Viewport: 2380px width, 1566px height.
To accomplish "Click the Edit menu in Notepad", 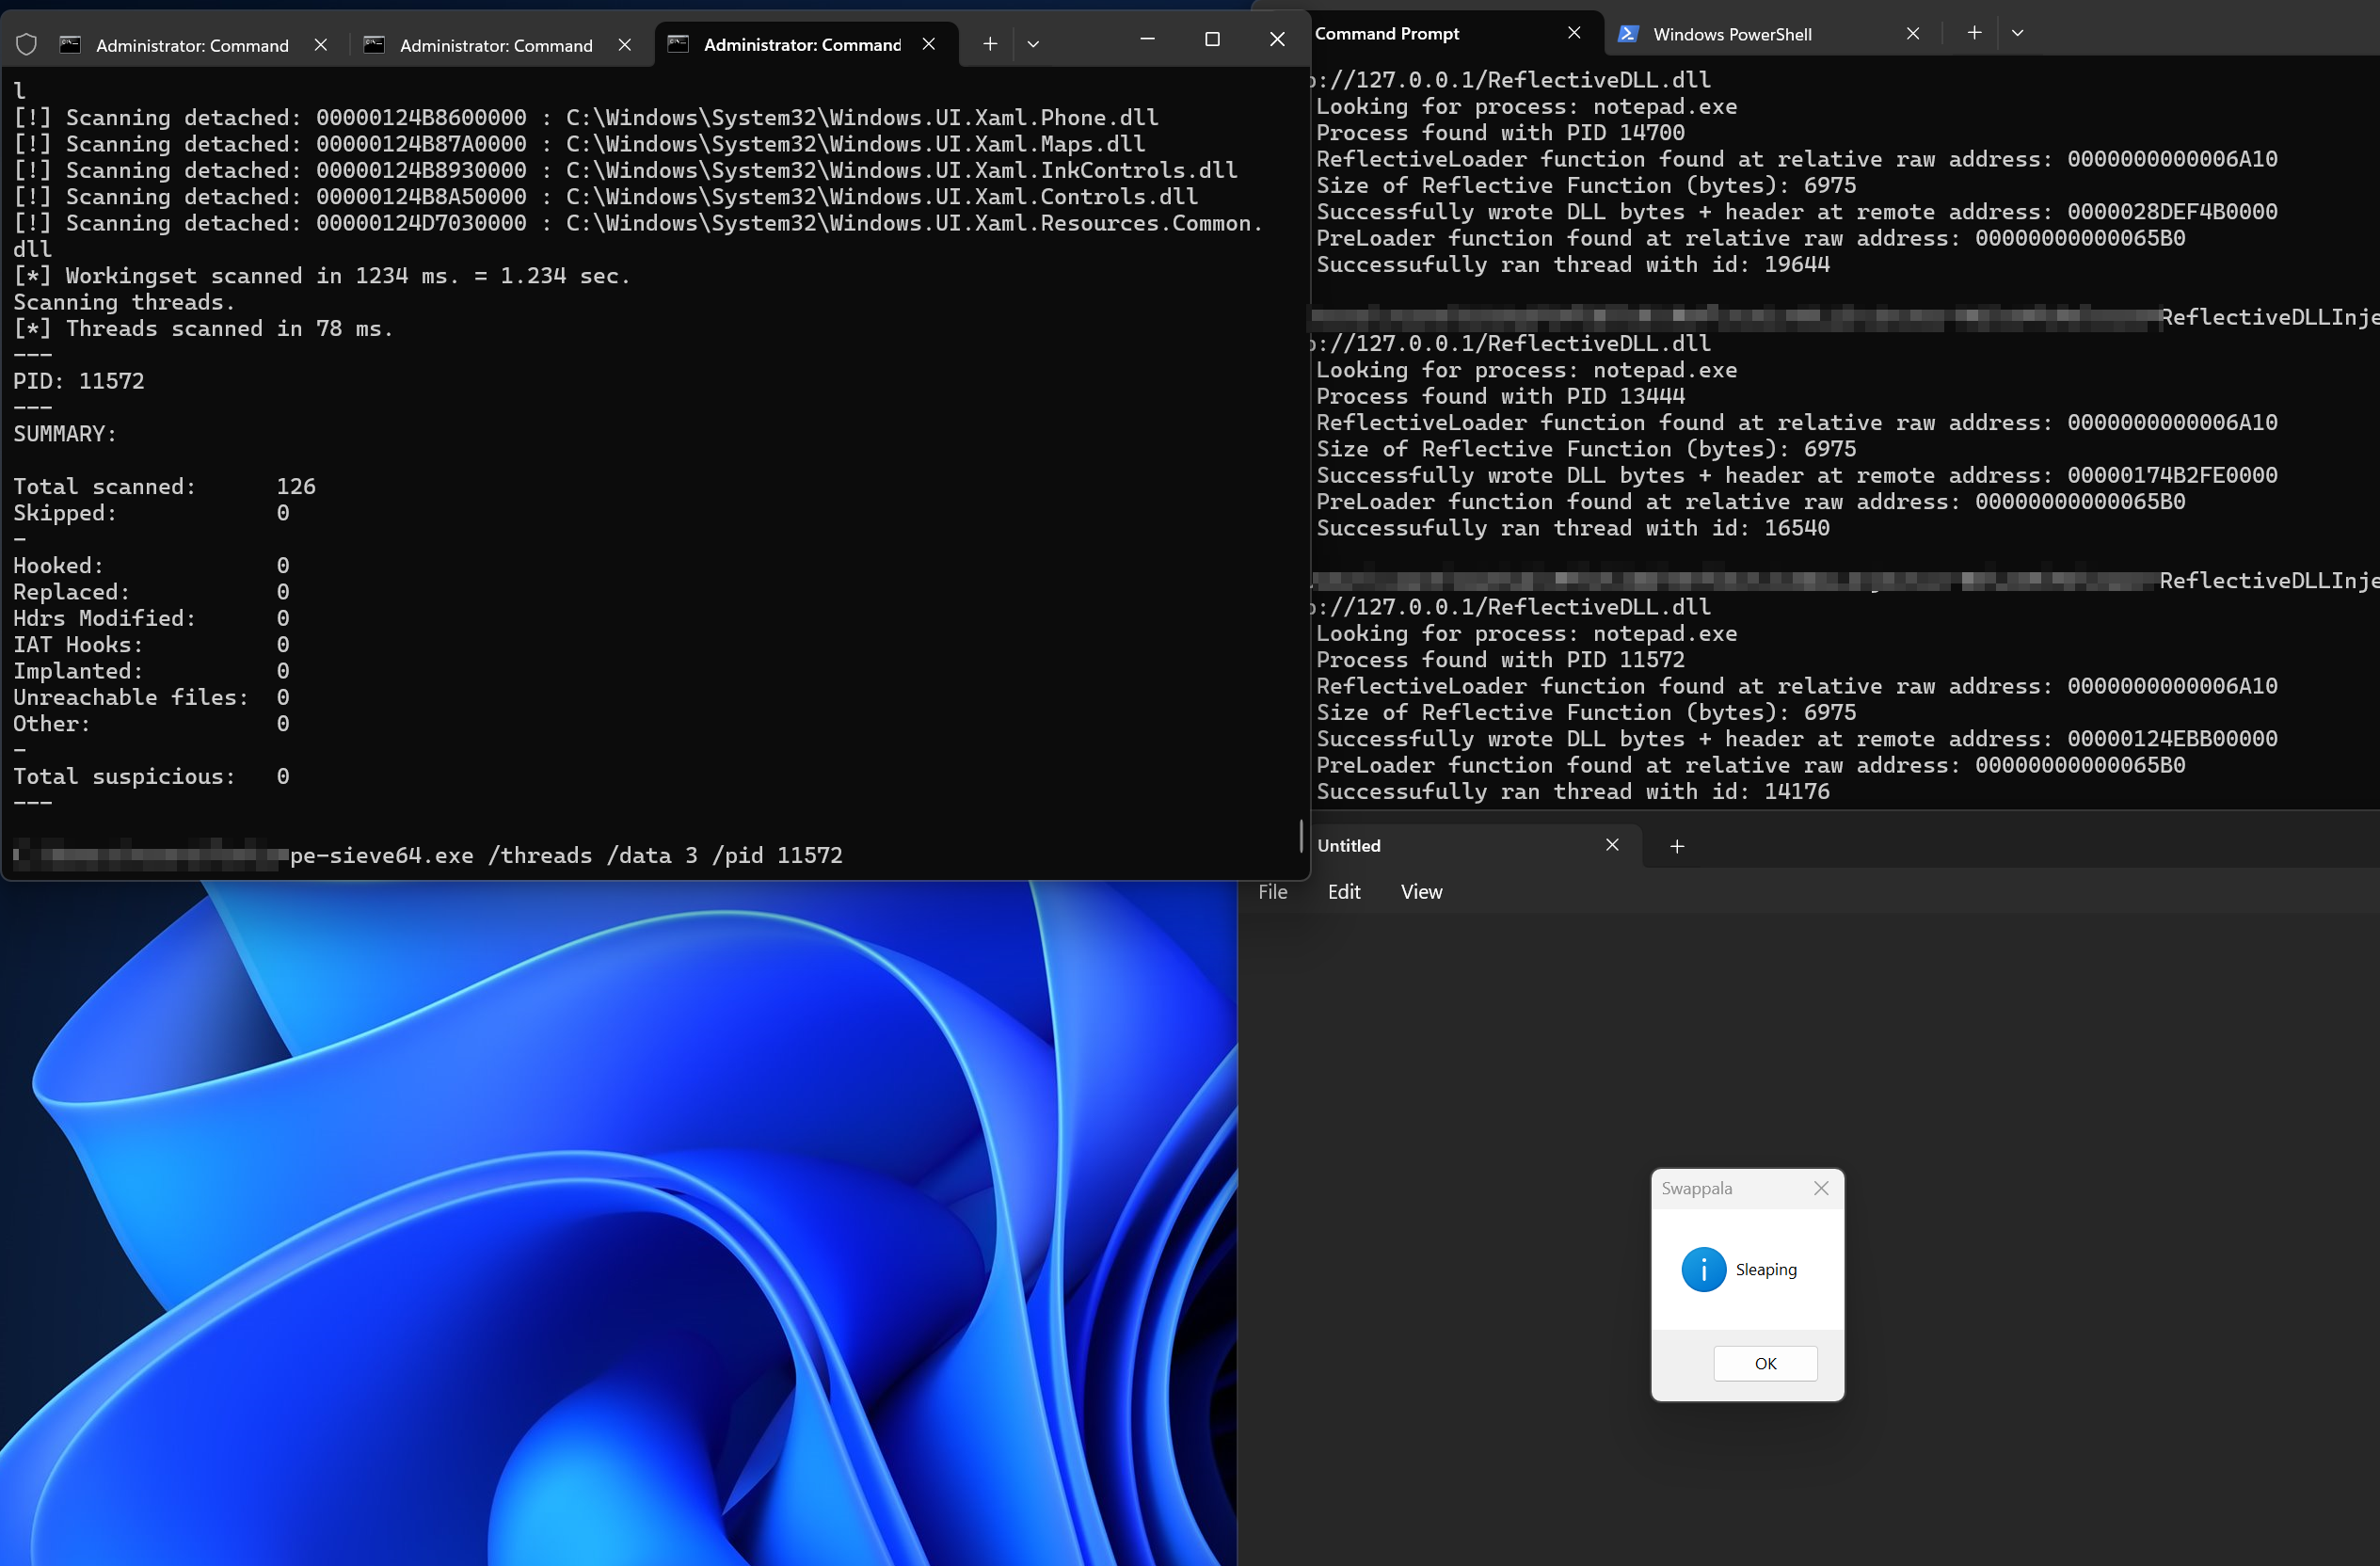I will coord(1346,891).
